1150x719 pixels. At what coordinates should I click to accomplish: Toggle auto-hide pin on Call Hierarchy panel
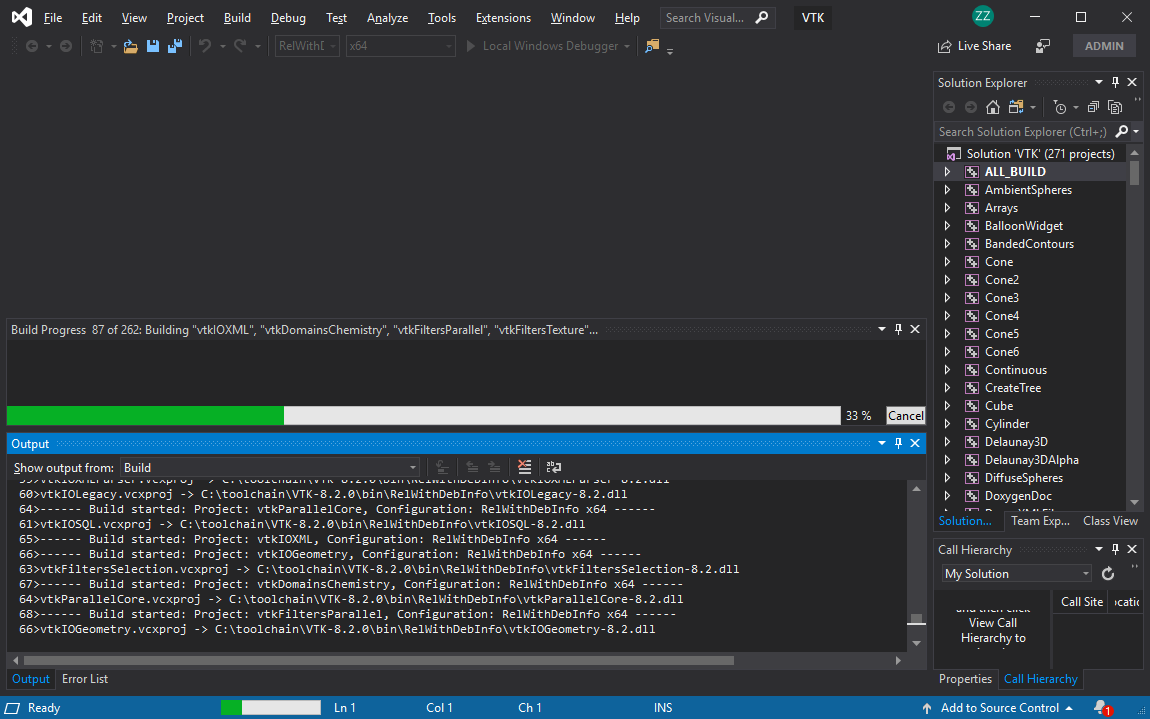(1116, 549)
